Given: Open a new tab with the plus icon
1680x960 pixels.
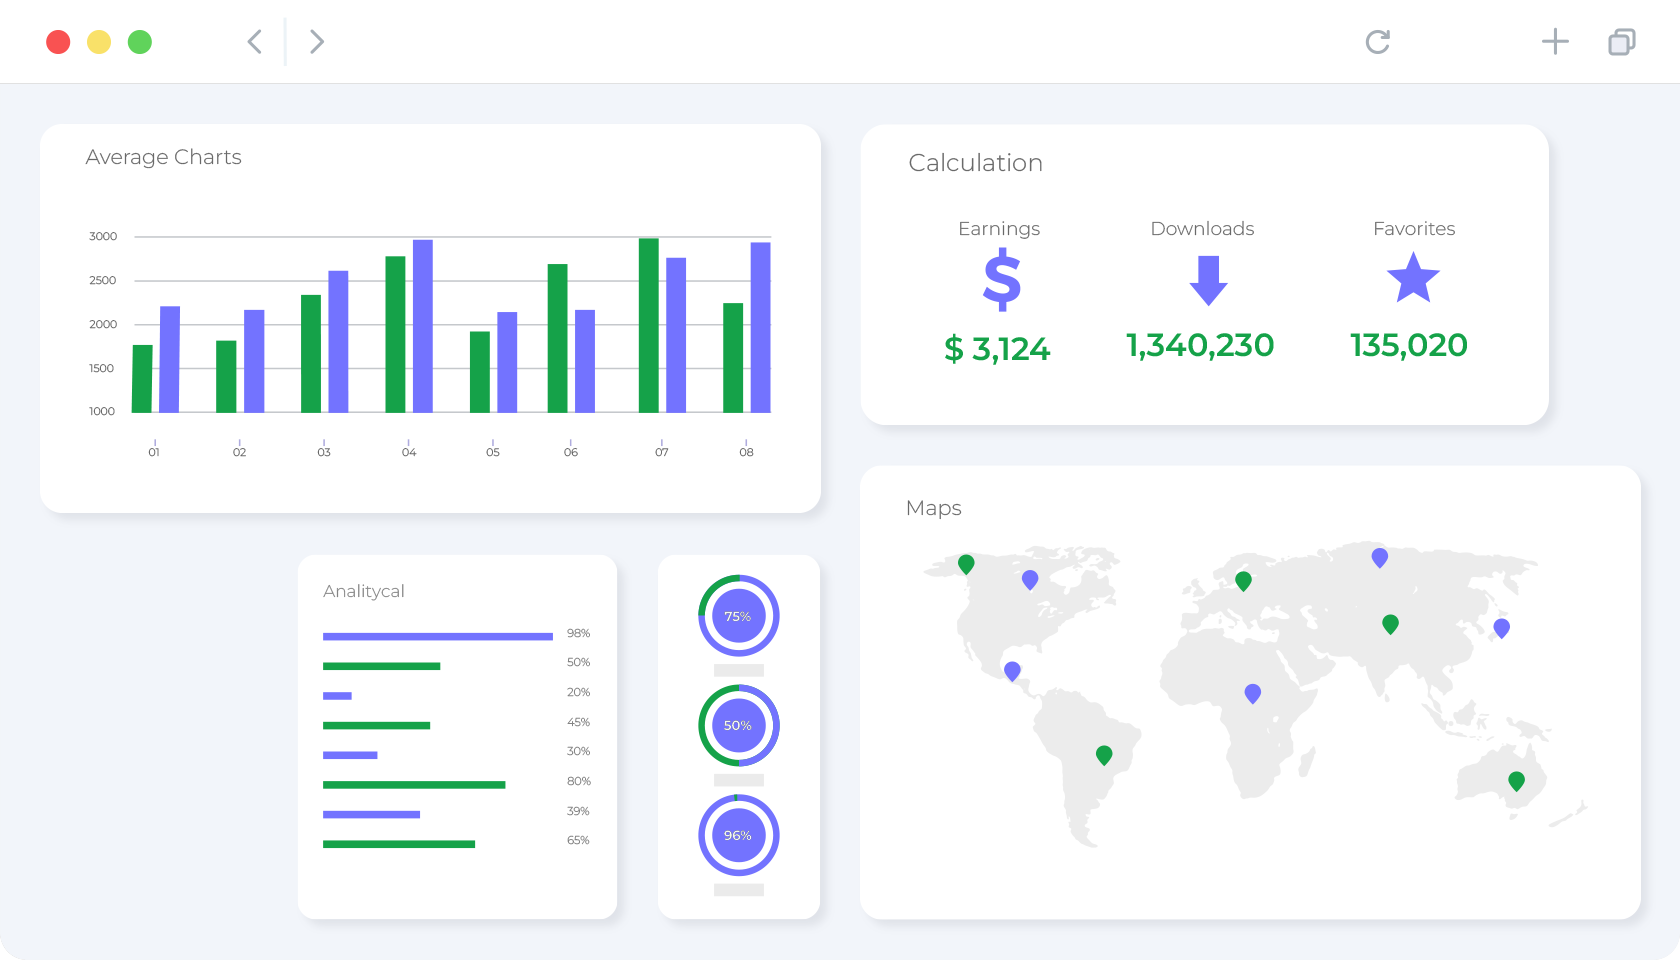Looking at the screenshot, I should (x=1555, y=42).
